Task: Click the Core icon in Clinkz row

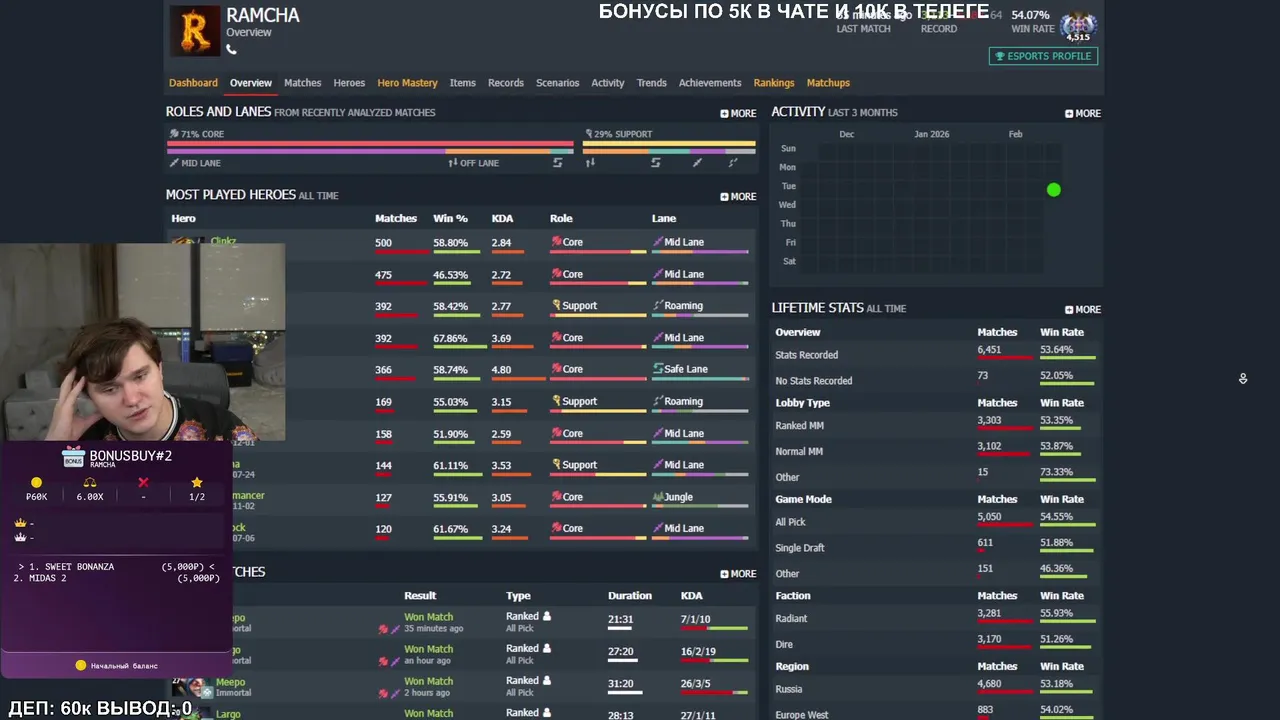Action: [x=556, y=242]
